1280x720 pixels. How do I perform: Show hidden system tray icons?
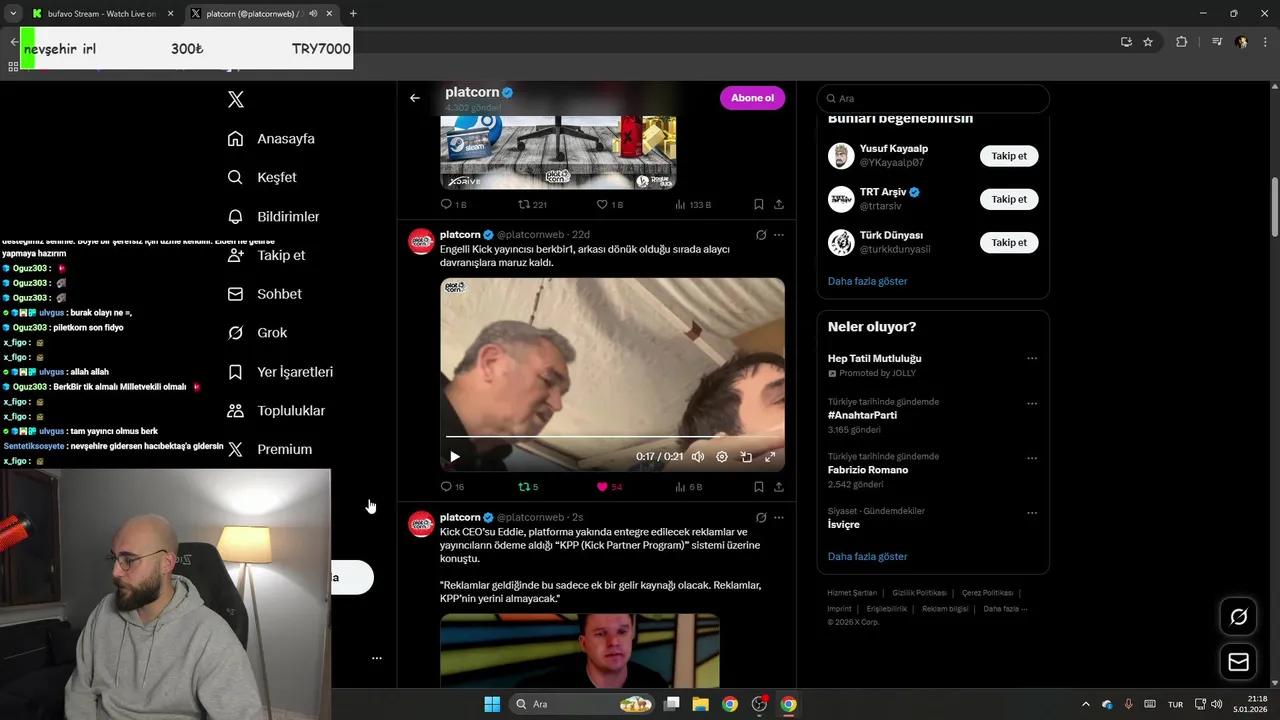pyautogui.click(x=1086, y=704)
